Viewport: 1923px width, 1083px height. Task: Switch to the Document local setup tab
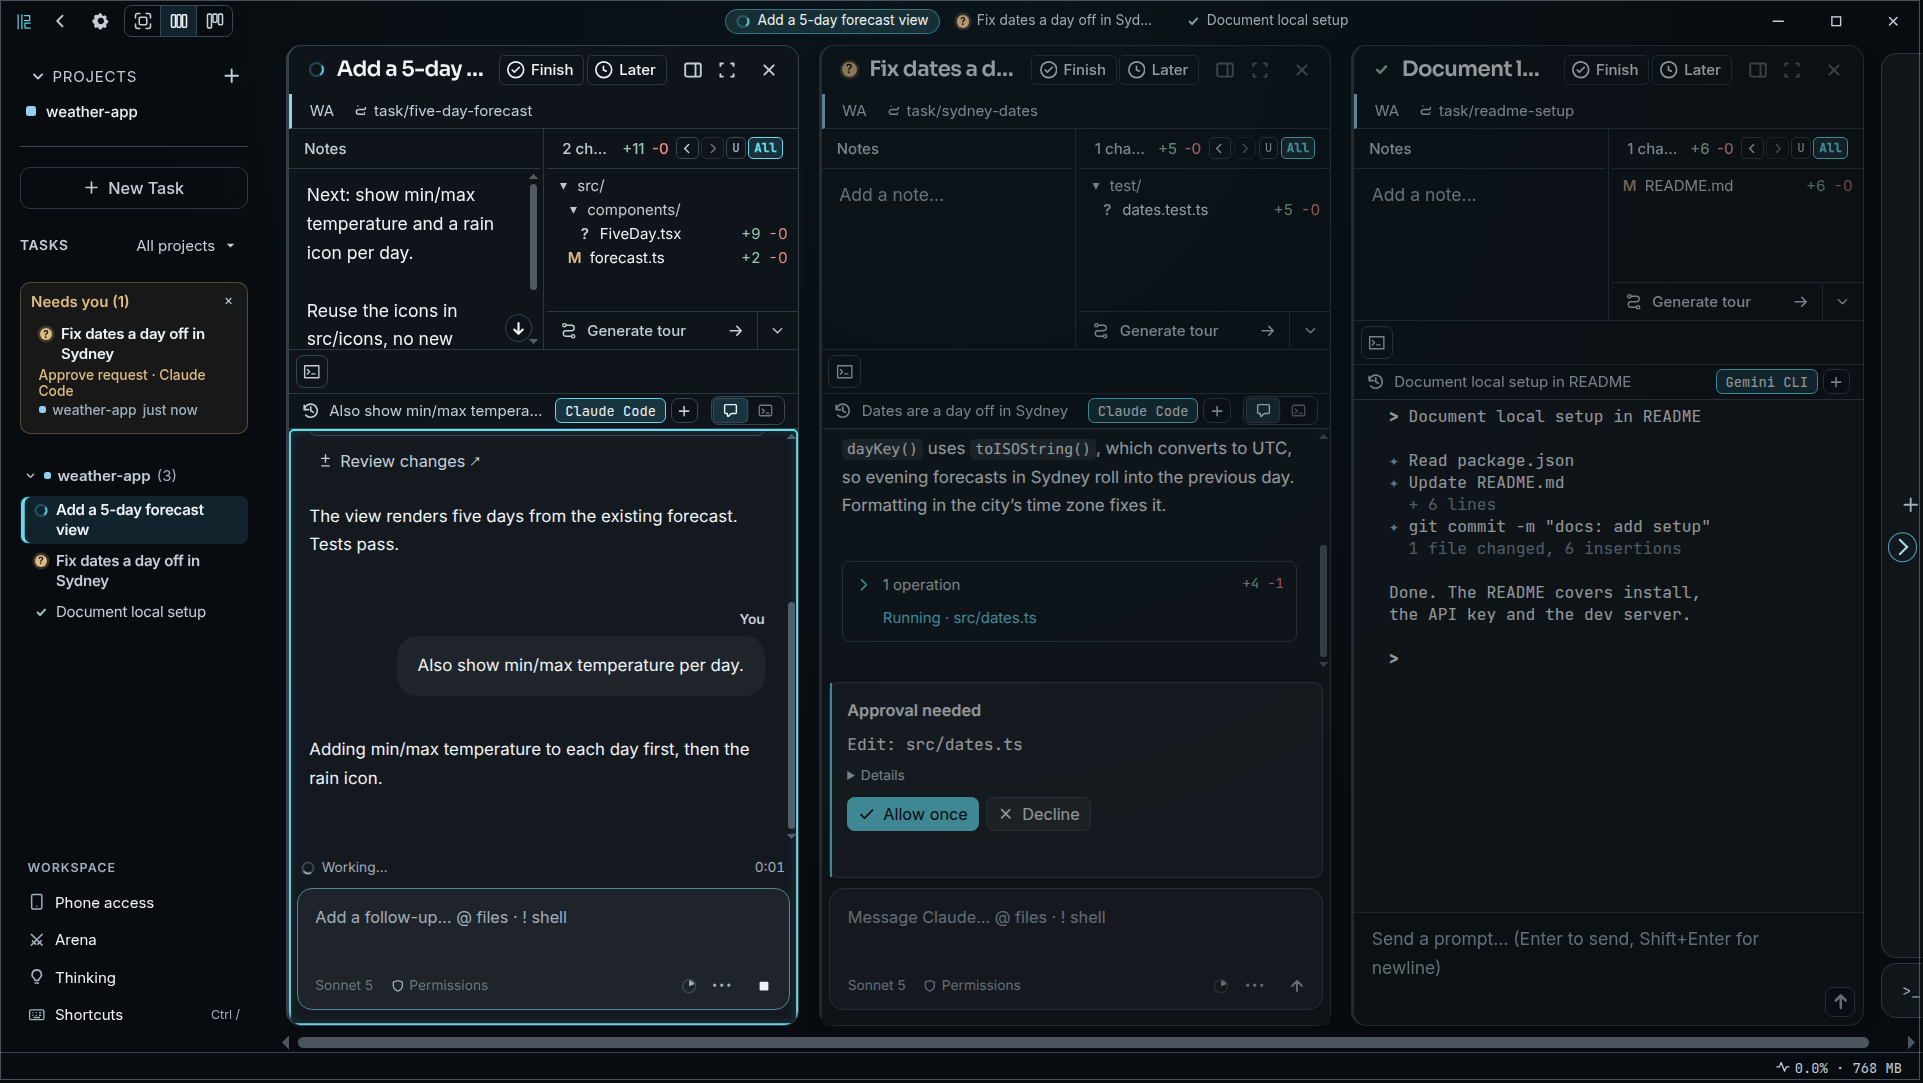(1268, 20)
